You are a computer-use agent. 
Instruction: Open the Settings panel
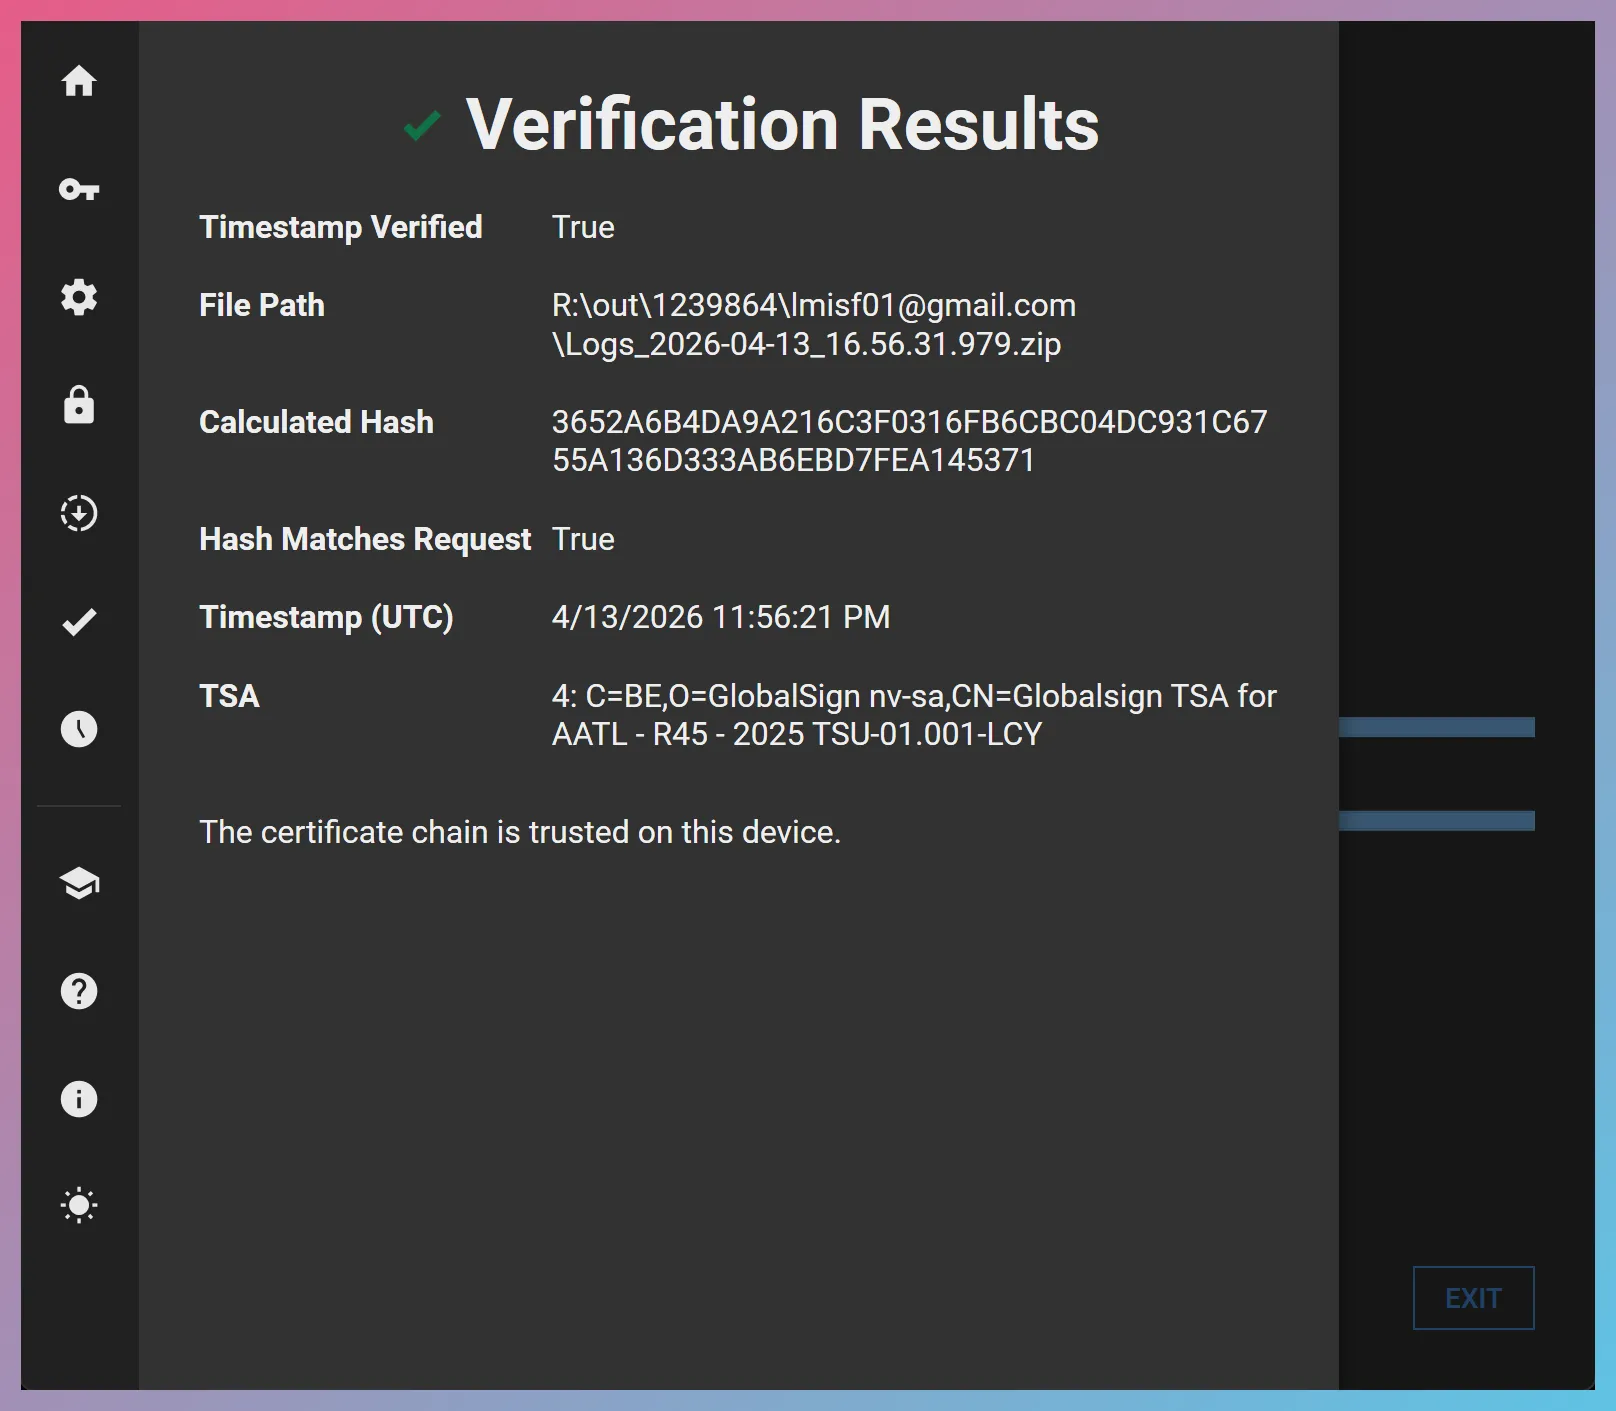point(79,297)
